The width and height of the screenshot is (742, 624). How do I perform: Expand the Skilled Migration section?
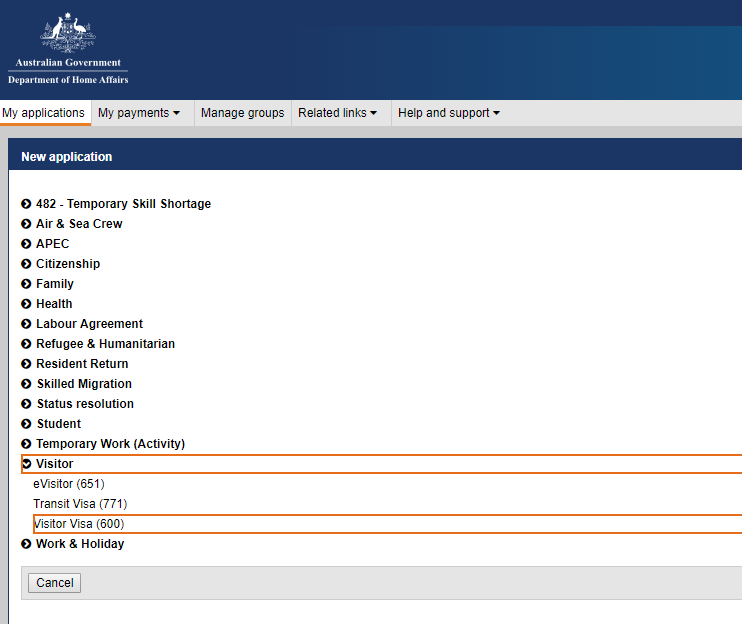83,384
